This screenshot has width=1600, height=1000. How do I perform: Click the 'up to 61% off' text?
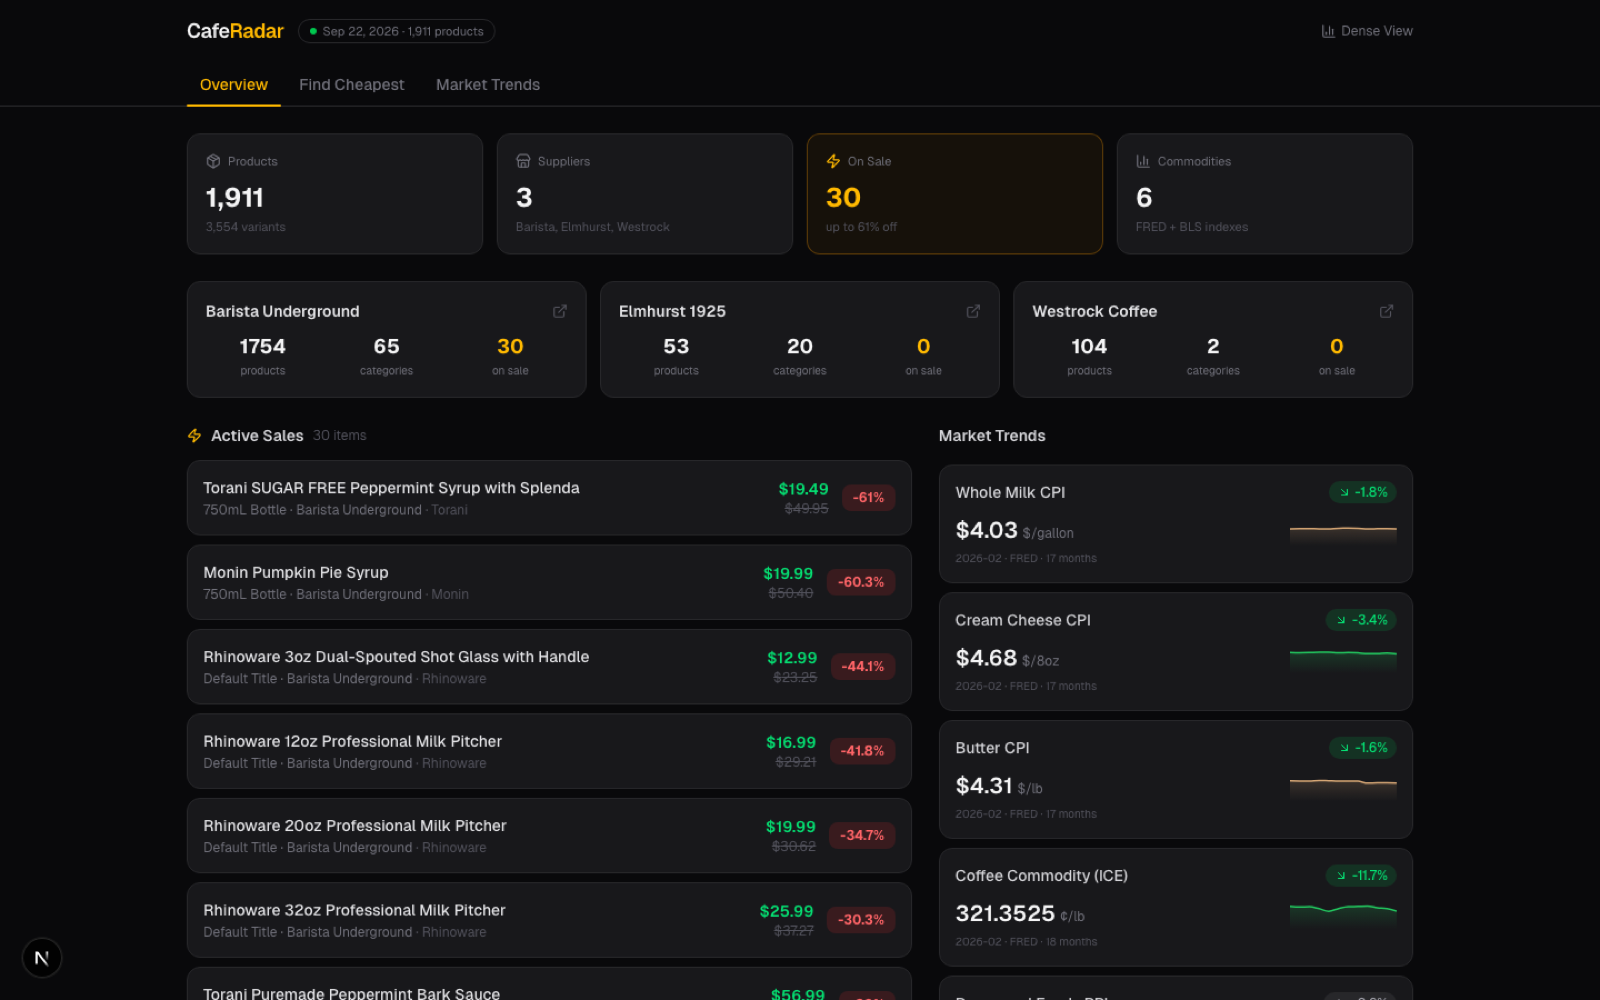(x=861, y=227)
